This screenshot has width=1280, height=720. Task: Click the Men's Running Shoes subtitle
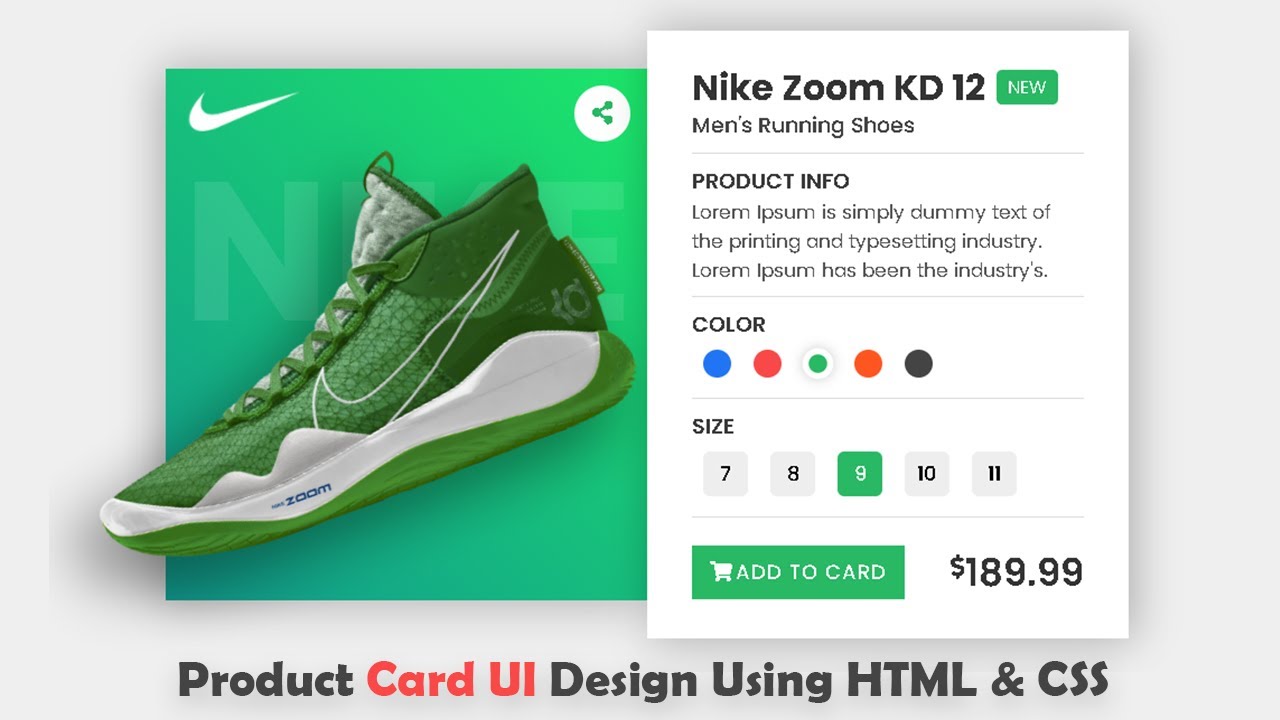(x=803, y=126)
